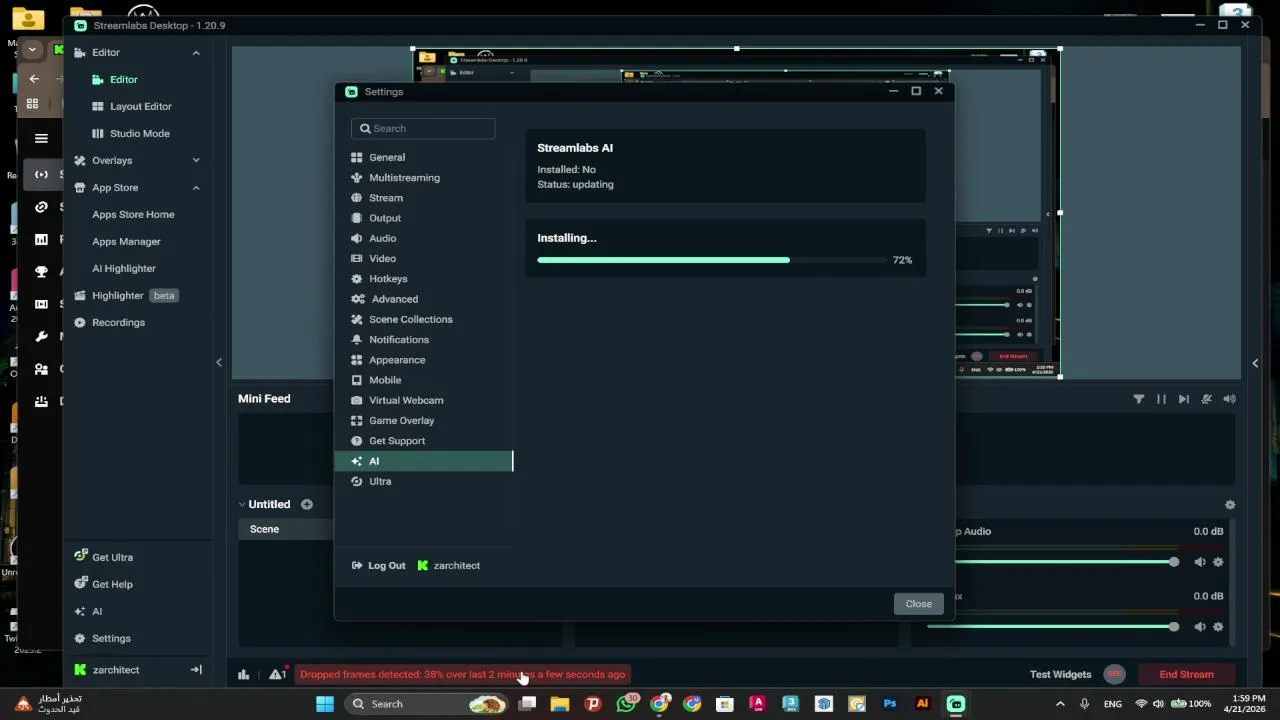
Task: Open Appearance settings category
Action: coord(423,360)
